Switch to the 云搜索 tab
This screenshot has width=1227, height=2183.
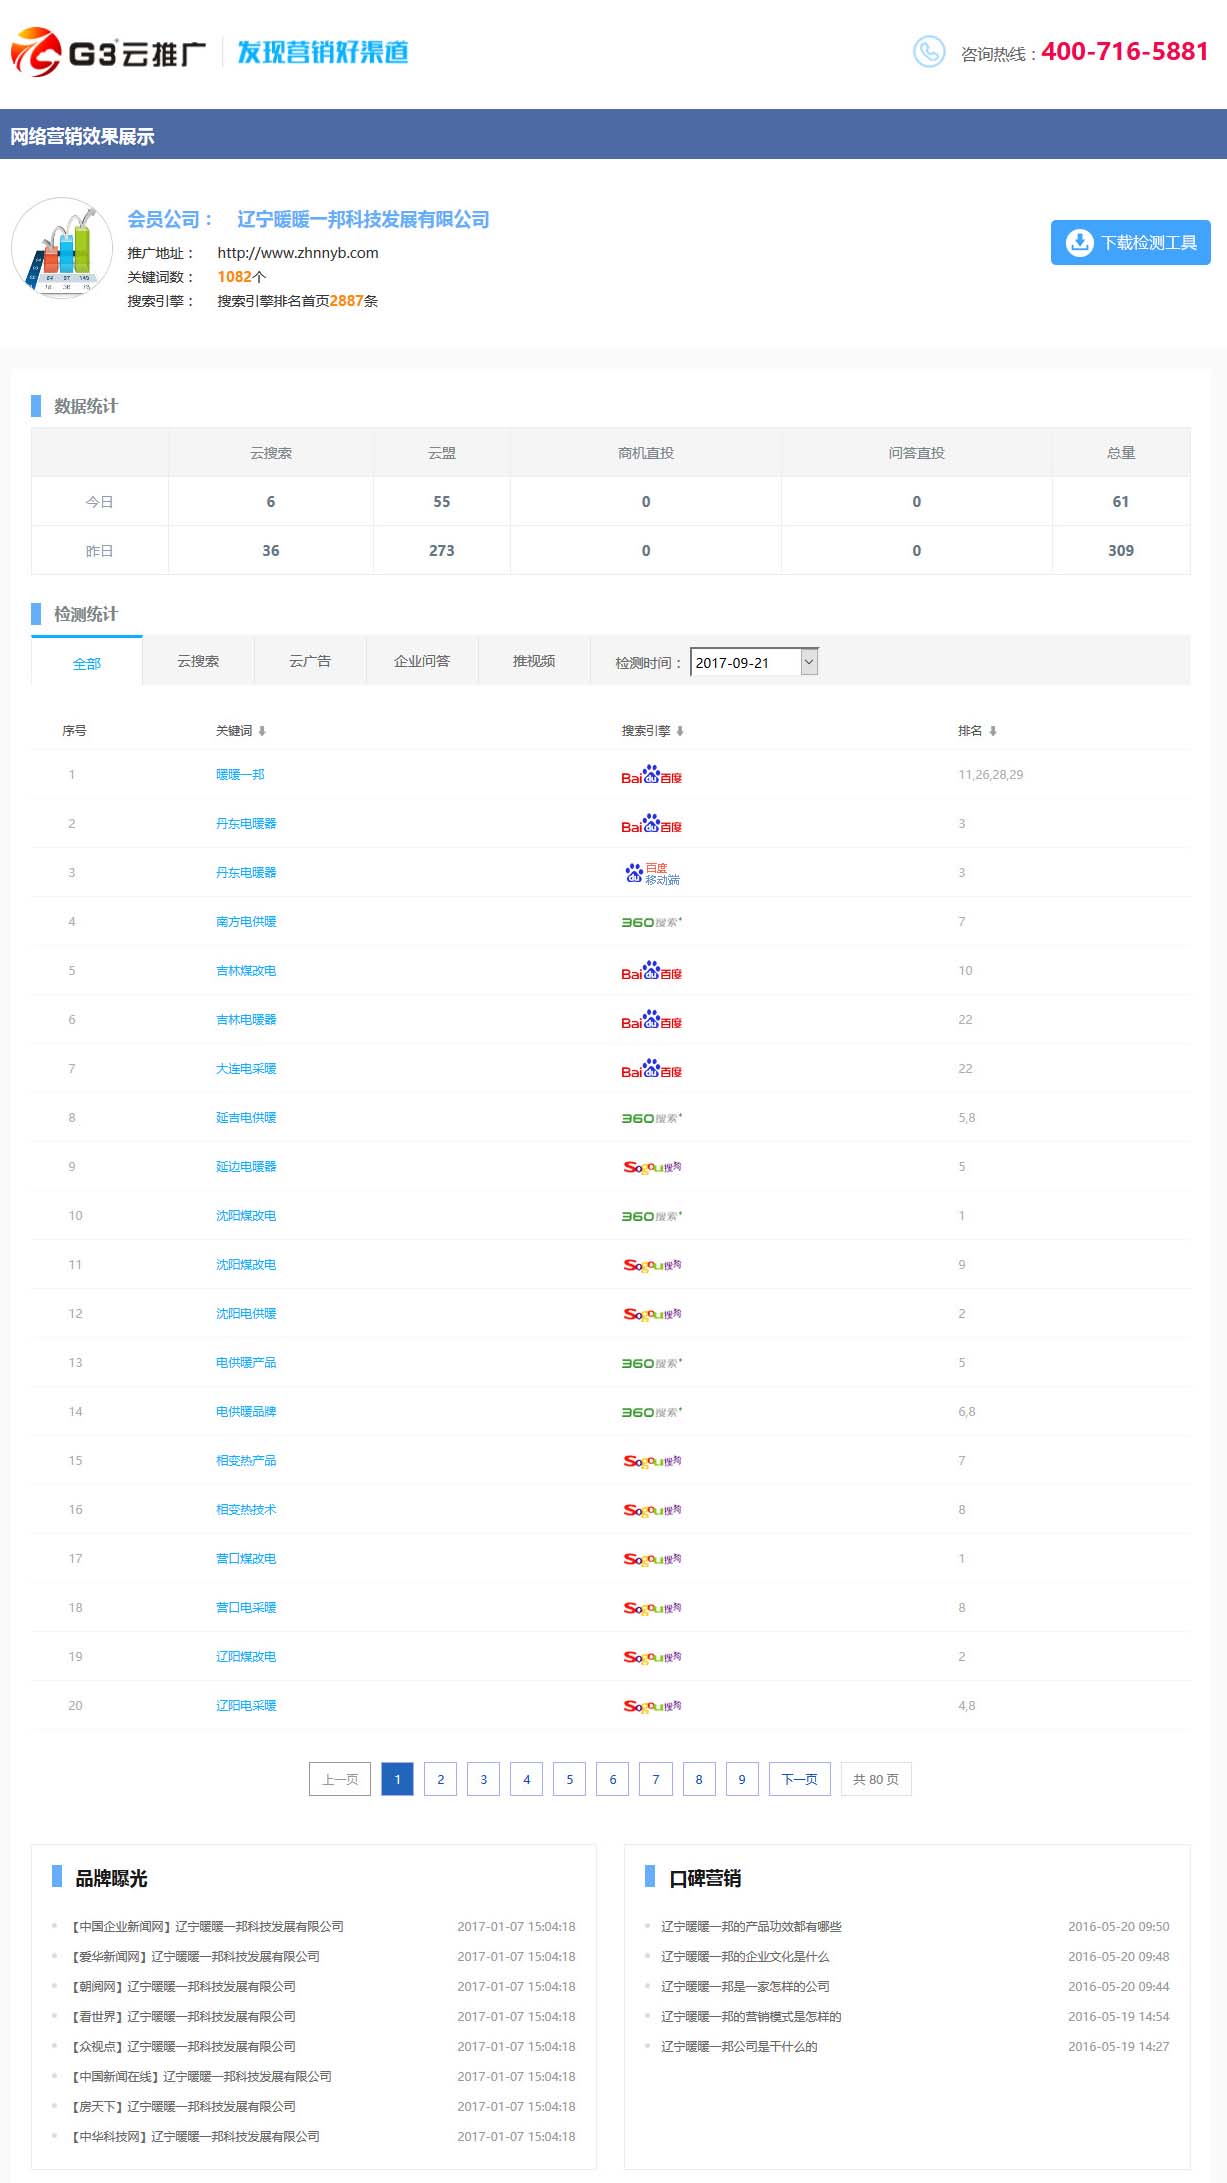tap(198, 661)
